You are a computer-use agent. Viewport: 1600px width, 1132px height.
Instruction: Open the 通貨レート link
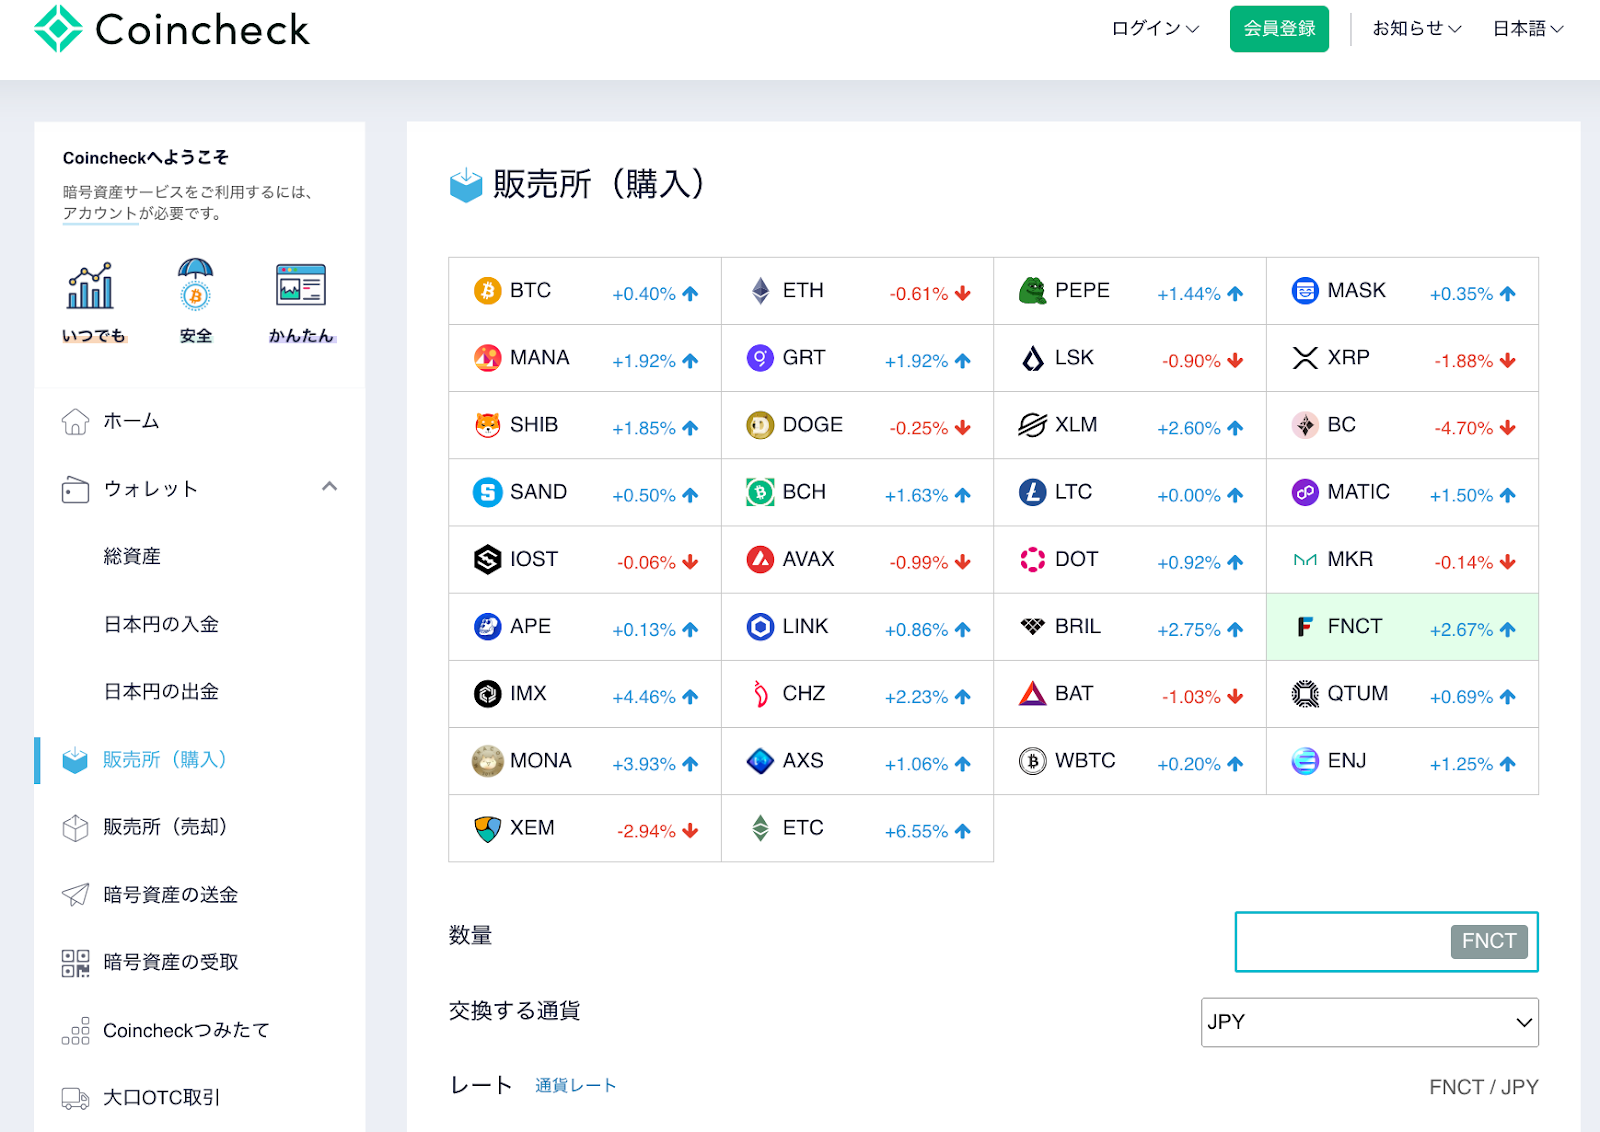point(575,1085)
